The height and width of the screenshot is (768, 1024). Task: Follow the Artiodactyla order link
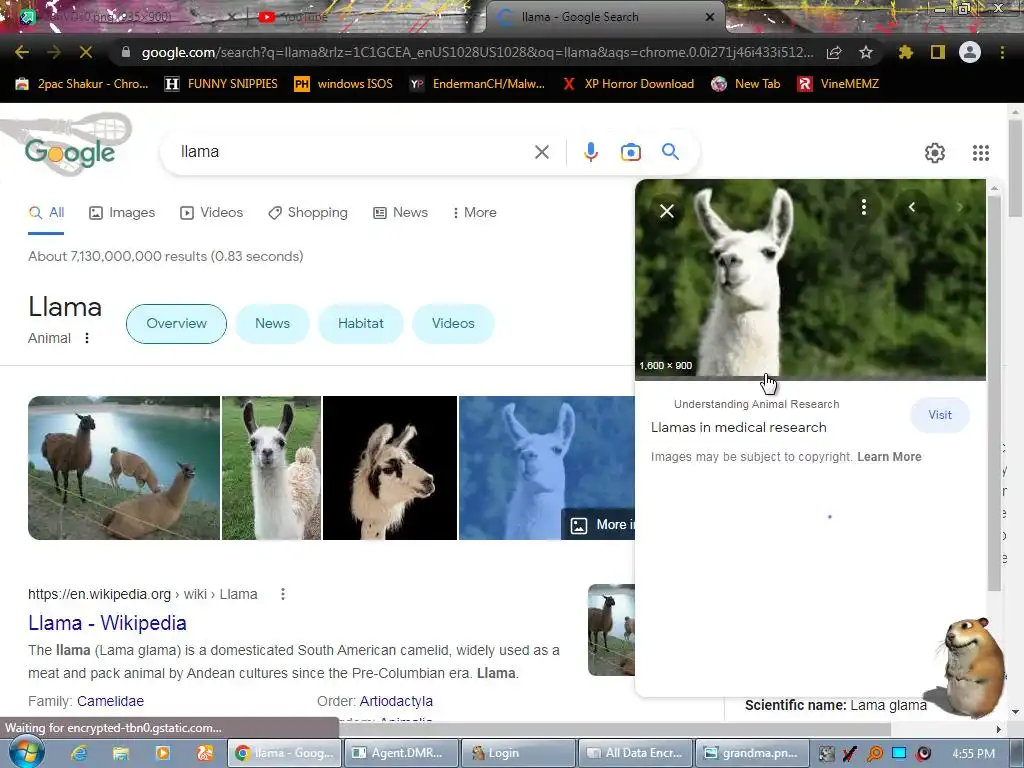pyautogui.click(x=396, y=701)
